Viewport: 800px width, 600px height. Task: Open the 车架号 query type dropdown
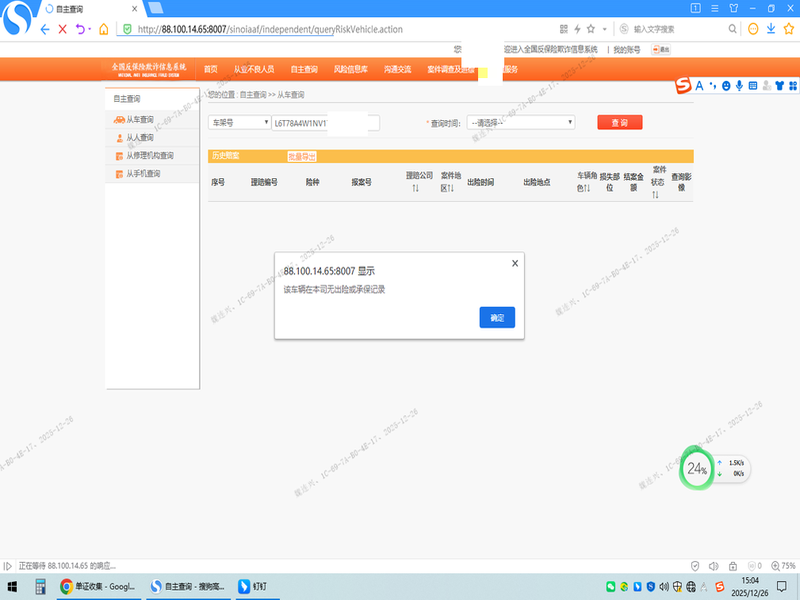coord(239,122)
